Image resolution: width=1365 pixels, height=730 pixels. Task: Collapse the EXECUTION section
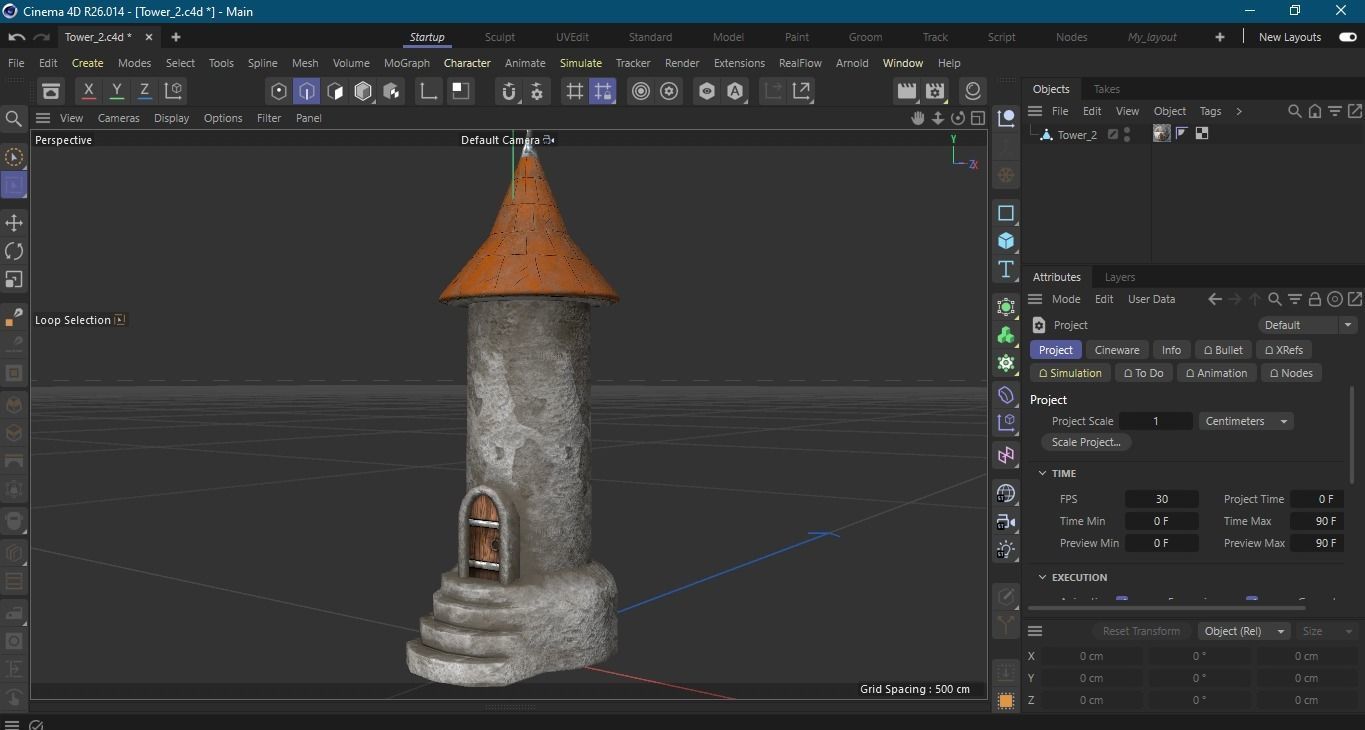1042,577
